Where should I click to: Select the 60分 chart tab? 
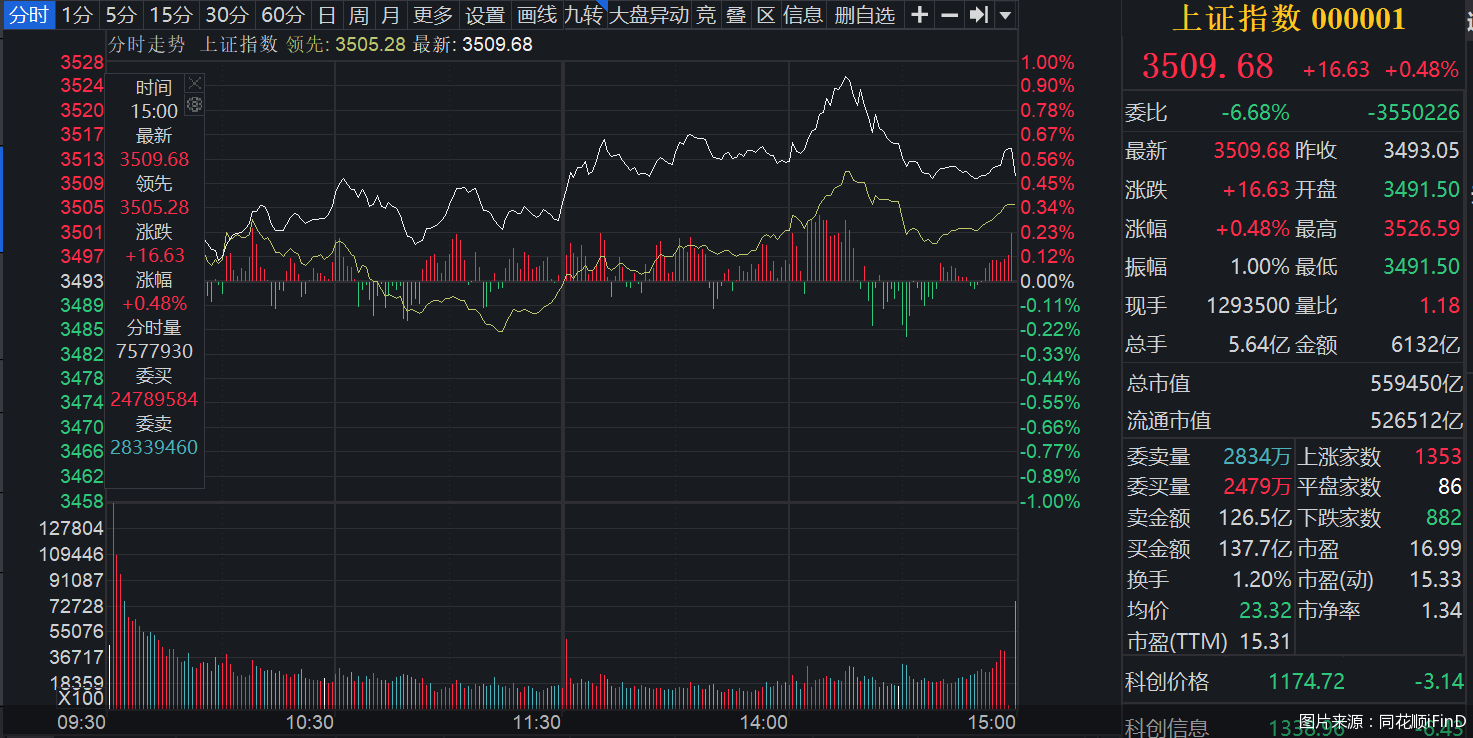[x=282, y=15]
